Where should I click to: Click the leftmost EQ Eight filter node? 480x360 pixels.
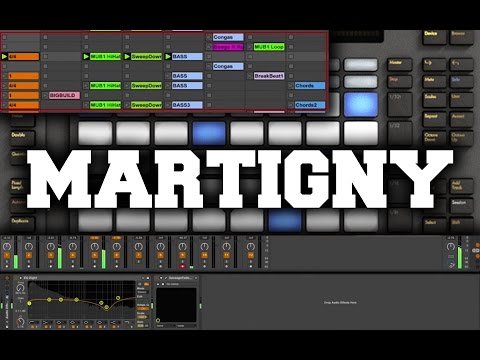tap(29, 303)
